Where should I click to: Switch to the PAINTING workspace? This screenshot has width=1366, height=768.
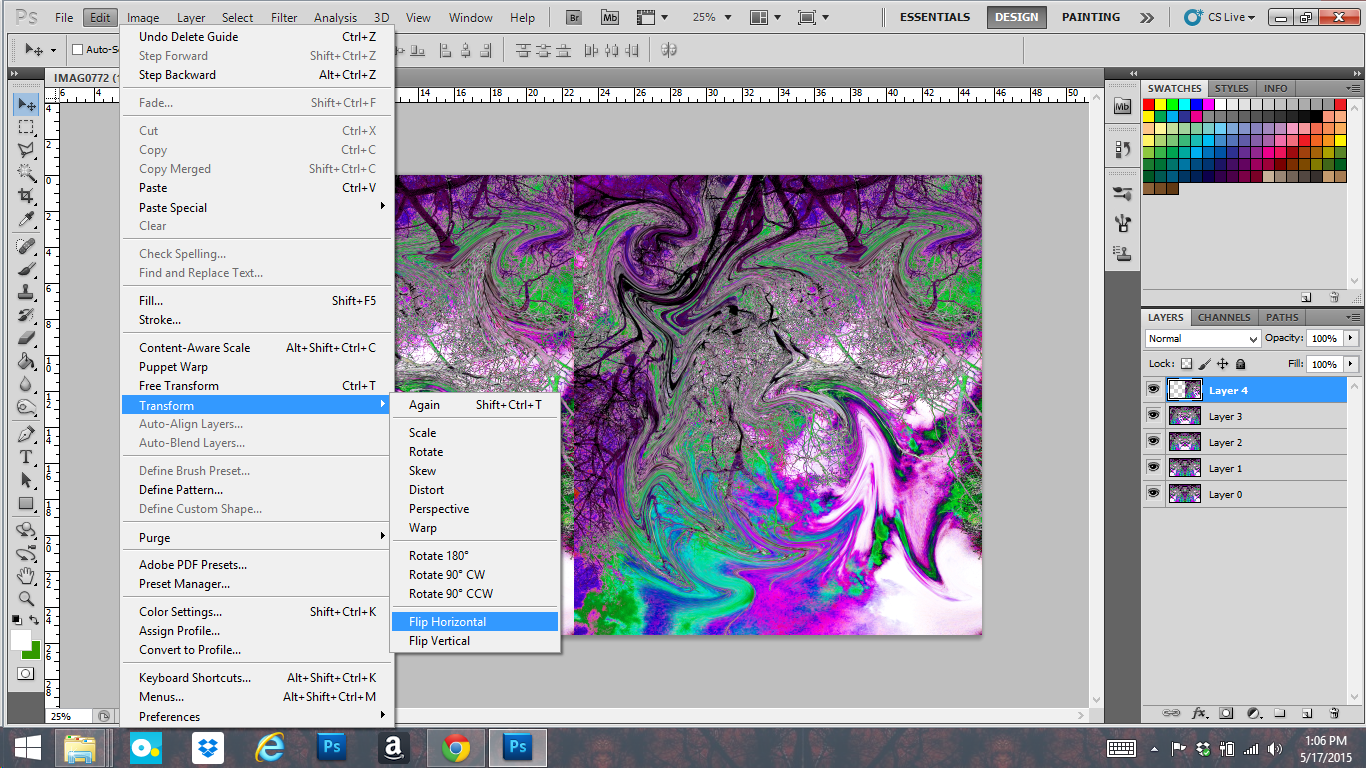point(1091,17)
